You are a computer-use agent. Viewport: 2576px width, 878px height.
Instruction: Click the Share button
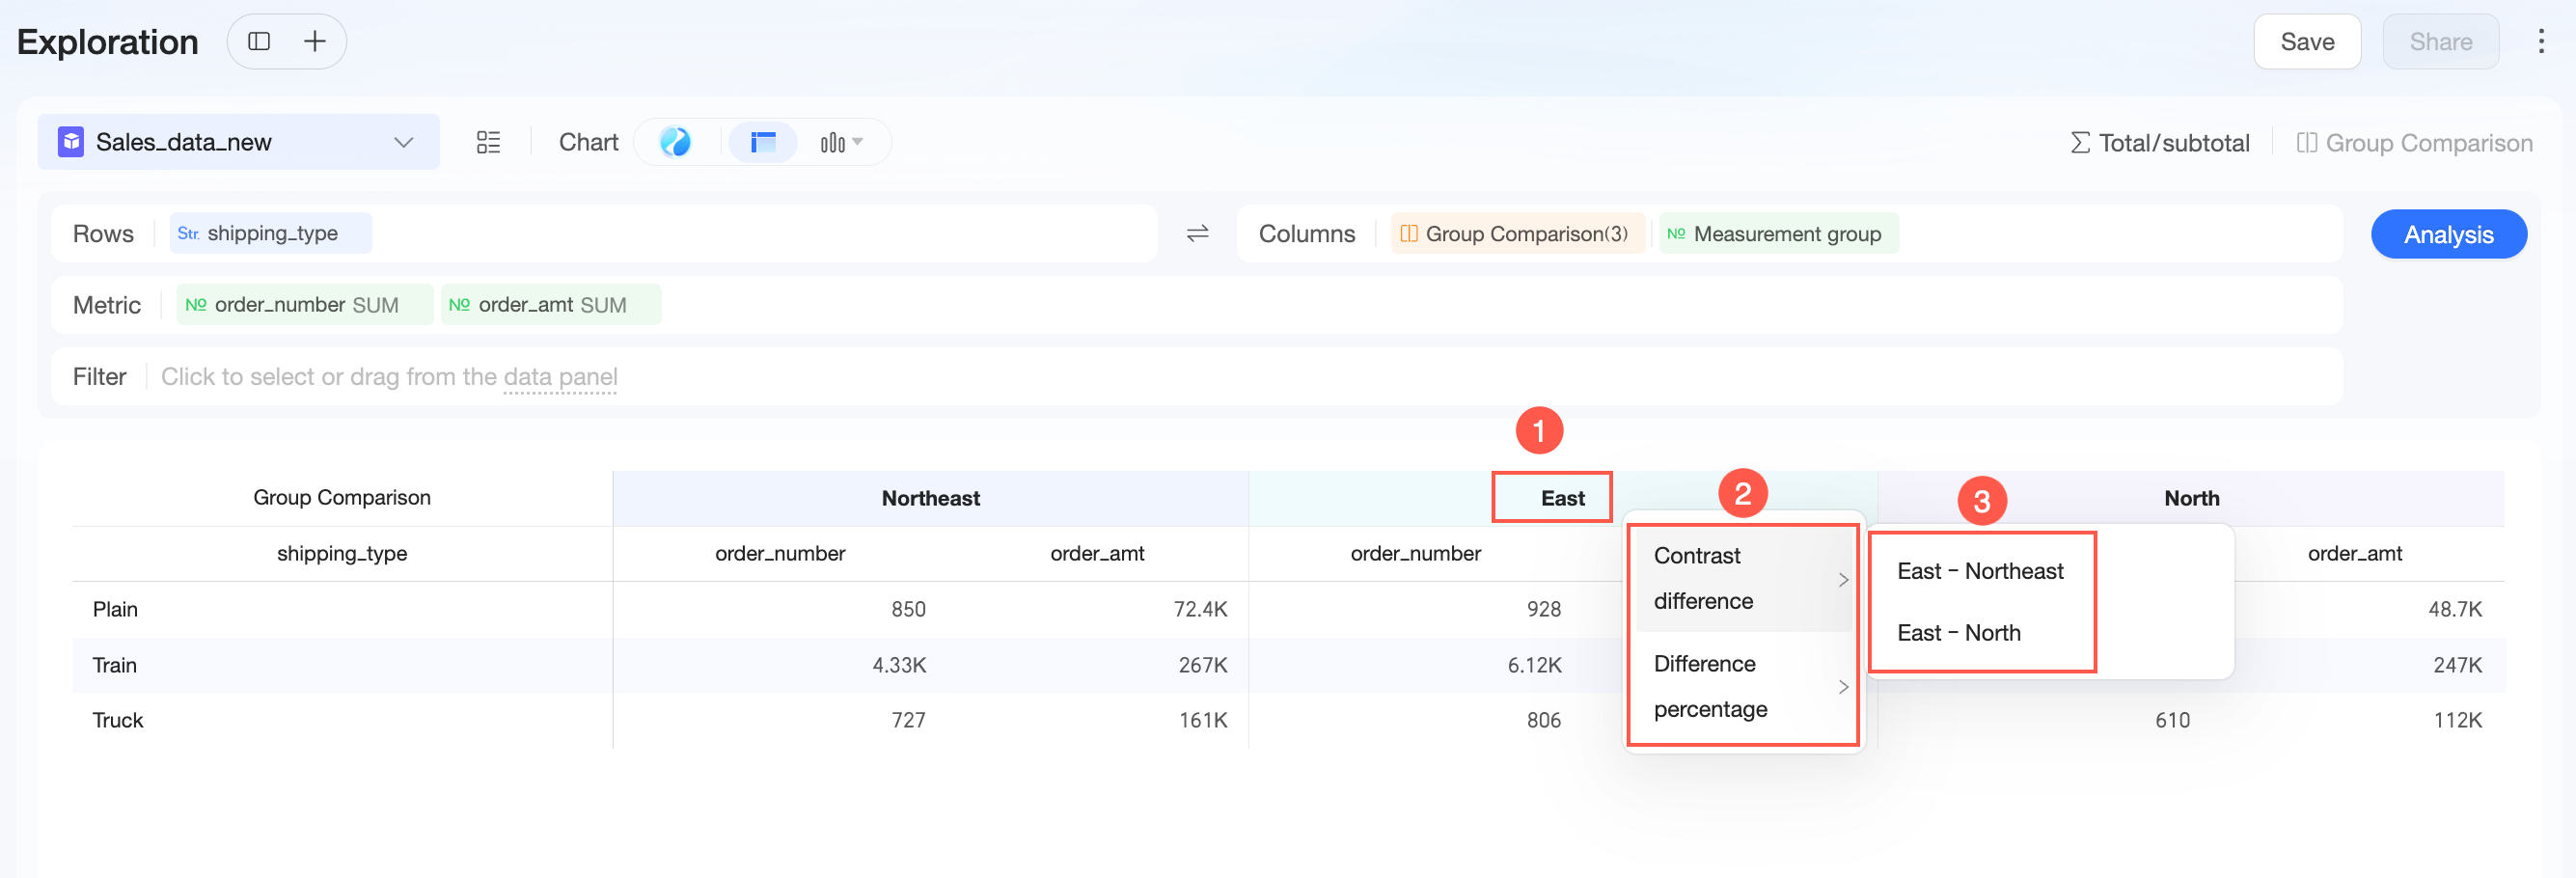[2440, 41]
